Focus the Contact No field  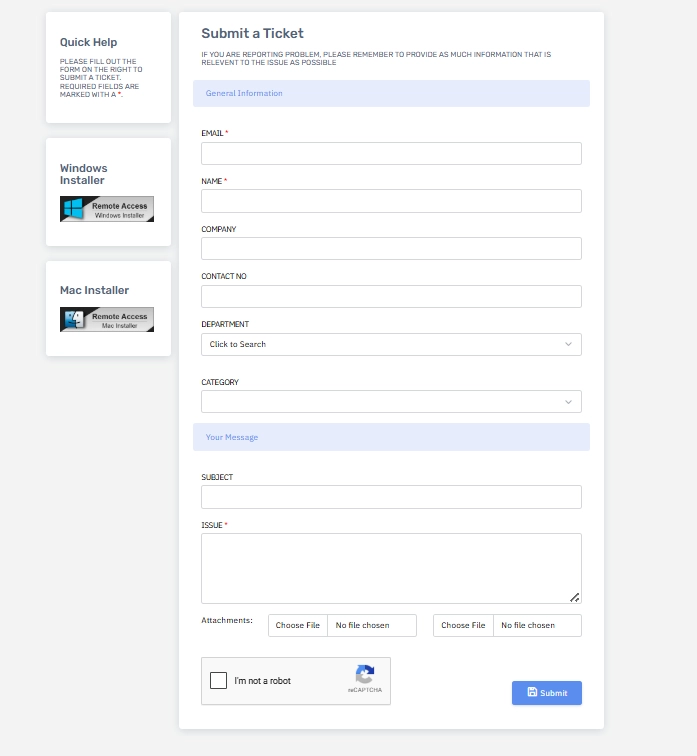click(x=391, y=297)
